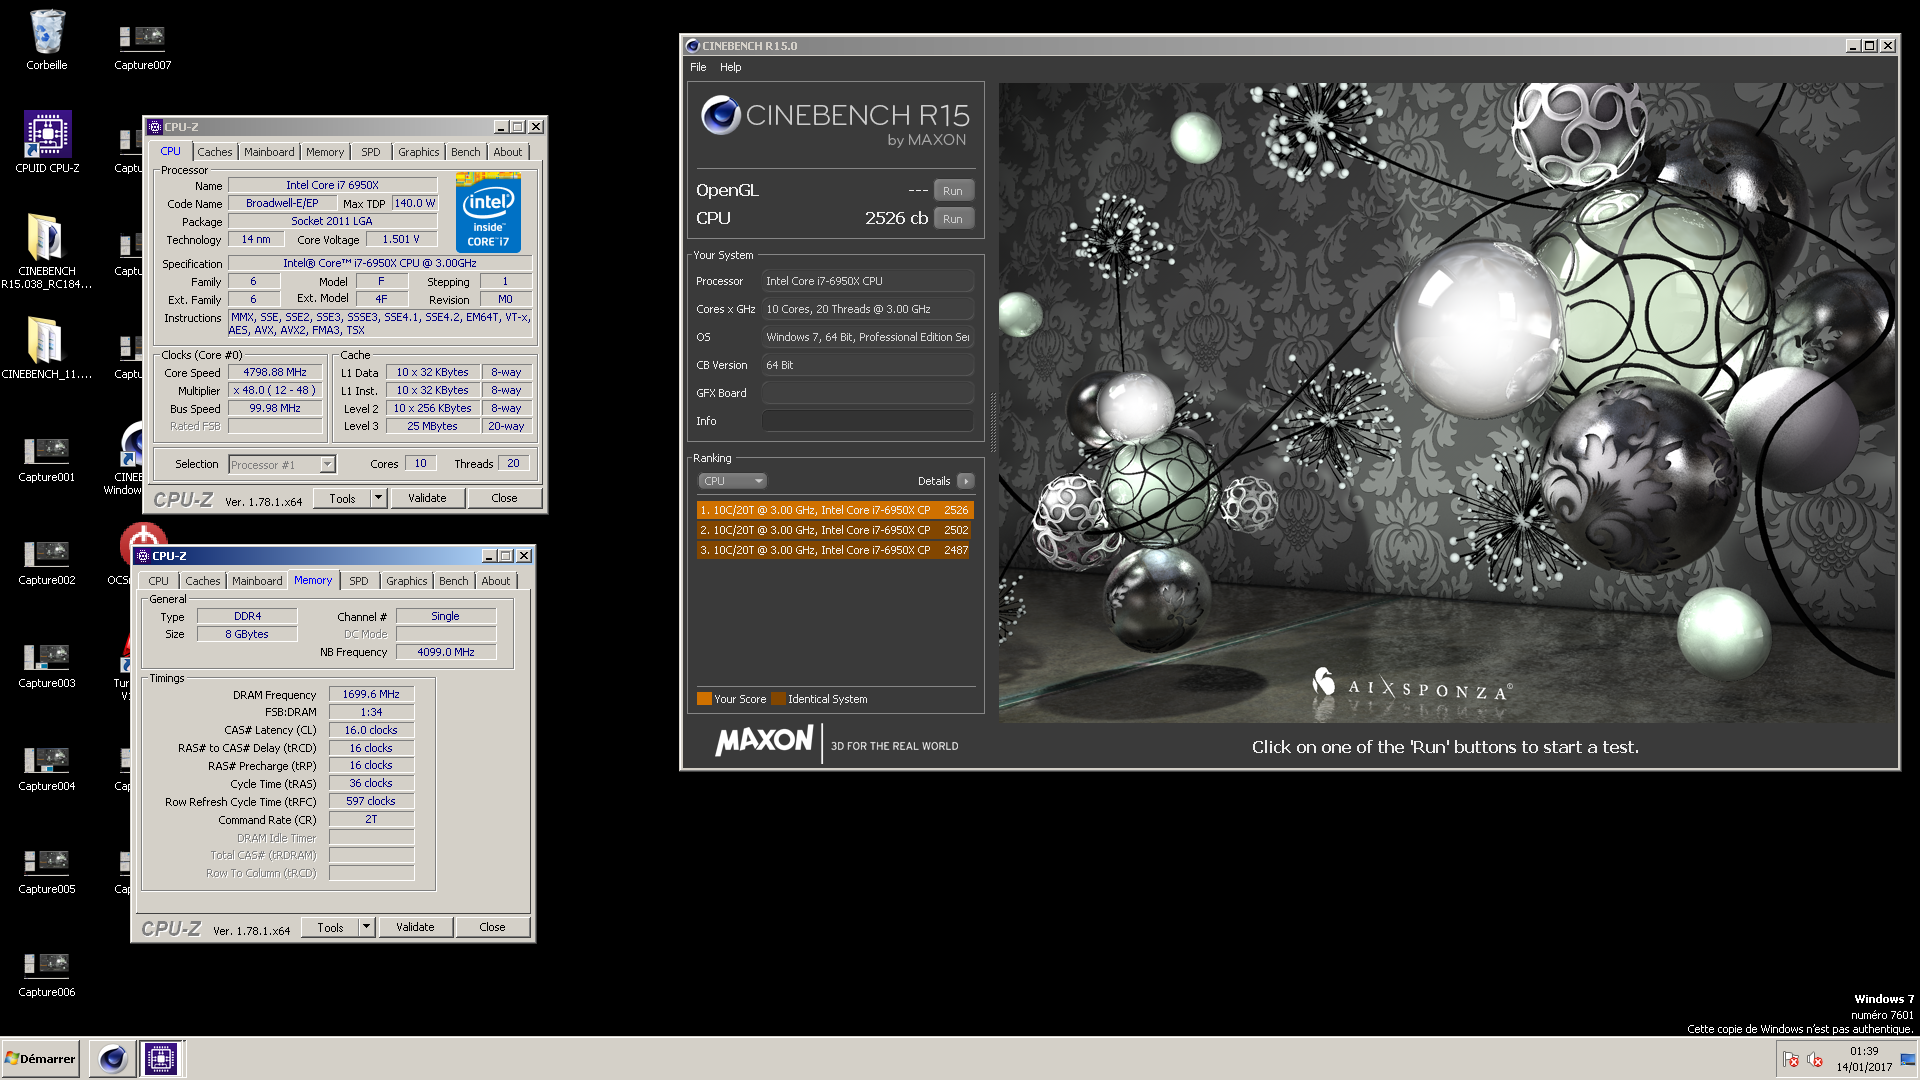Image resolution: width=1920 pixels, height=1080 pixels.
Task: Click the Multiplier value x 48.0
Action: [x=275, y=390]
